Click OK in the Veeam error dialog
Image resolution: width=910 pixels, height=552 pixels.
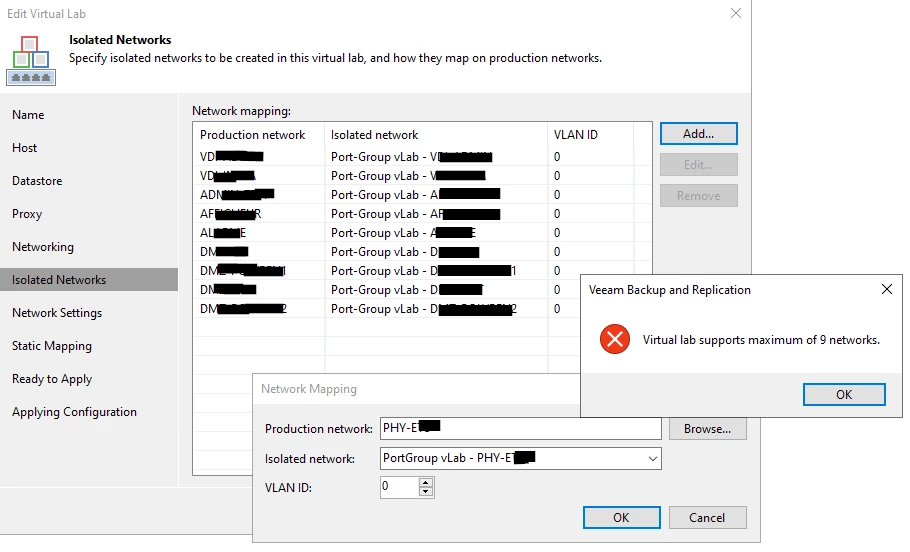tap(844, 395)
